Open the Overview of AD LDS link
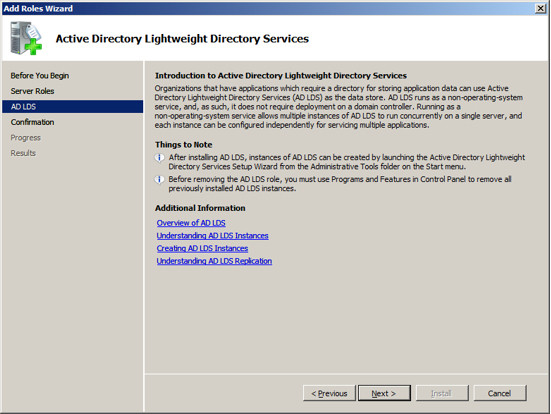 click(191, 223)
